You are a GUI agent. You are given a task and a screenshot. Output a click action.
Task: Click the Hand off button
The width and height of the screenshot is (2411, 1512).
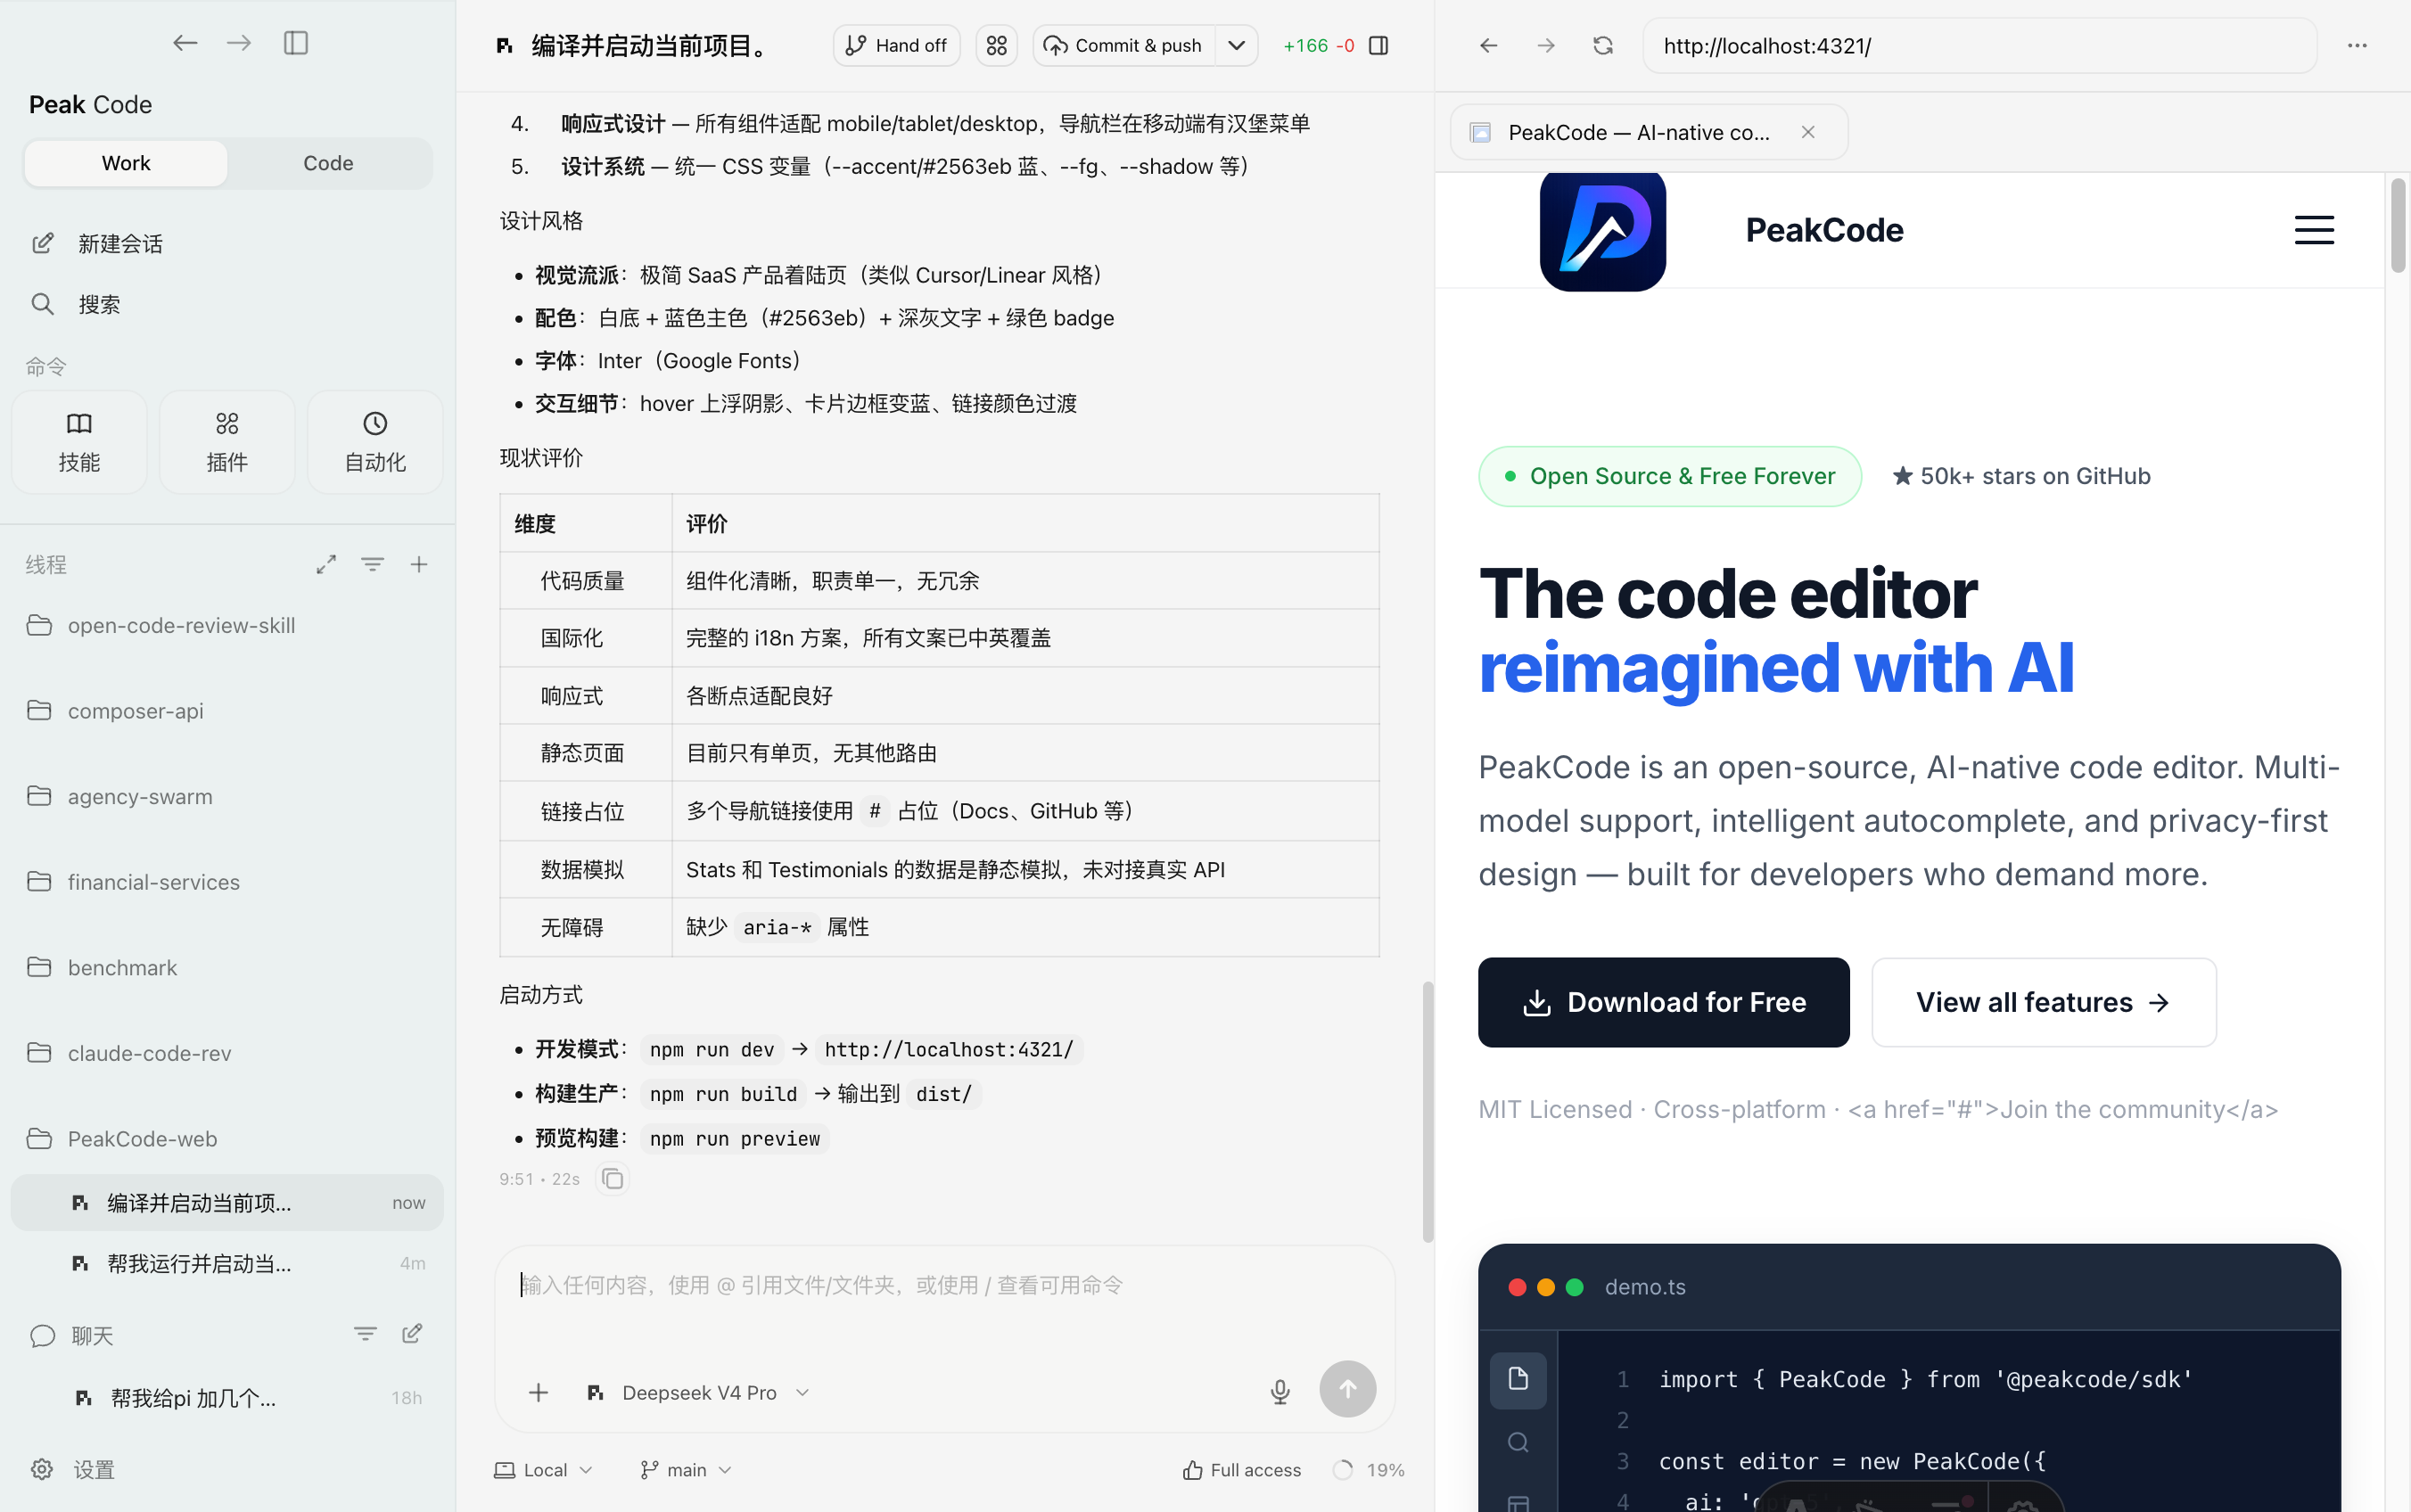[x=896, y=46]
